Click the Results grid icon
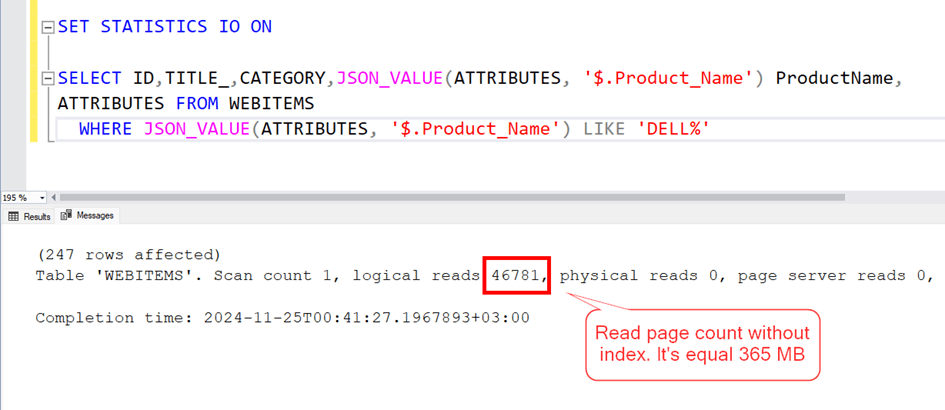945x410 pixels. coord(14,216)
